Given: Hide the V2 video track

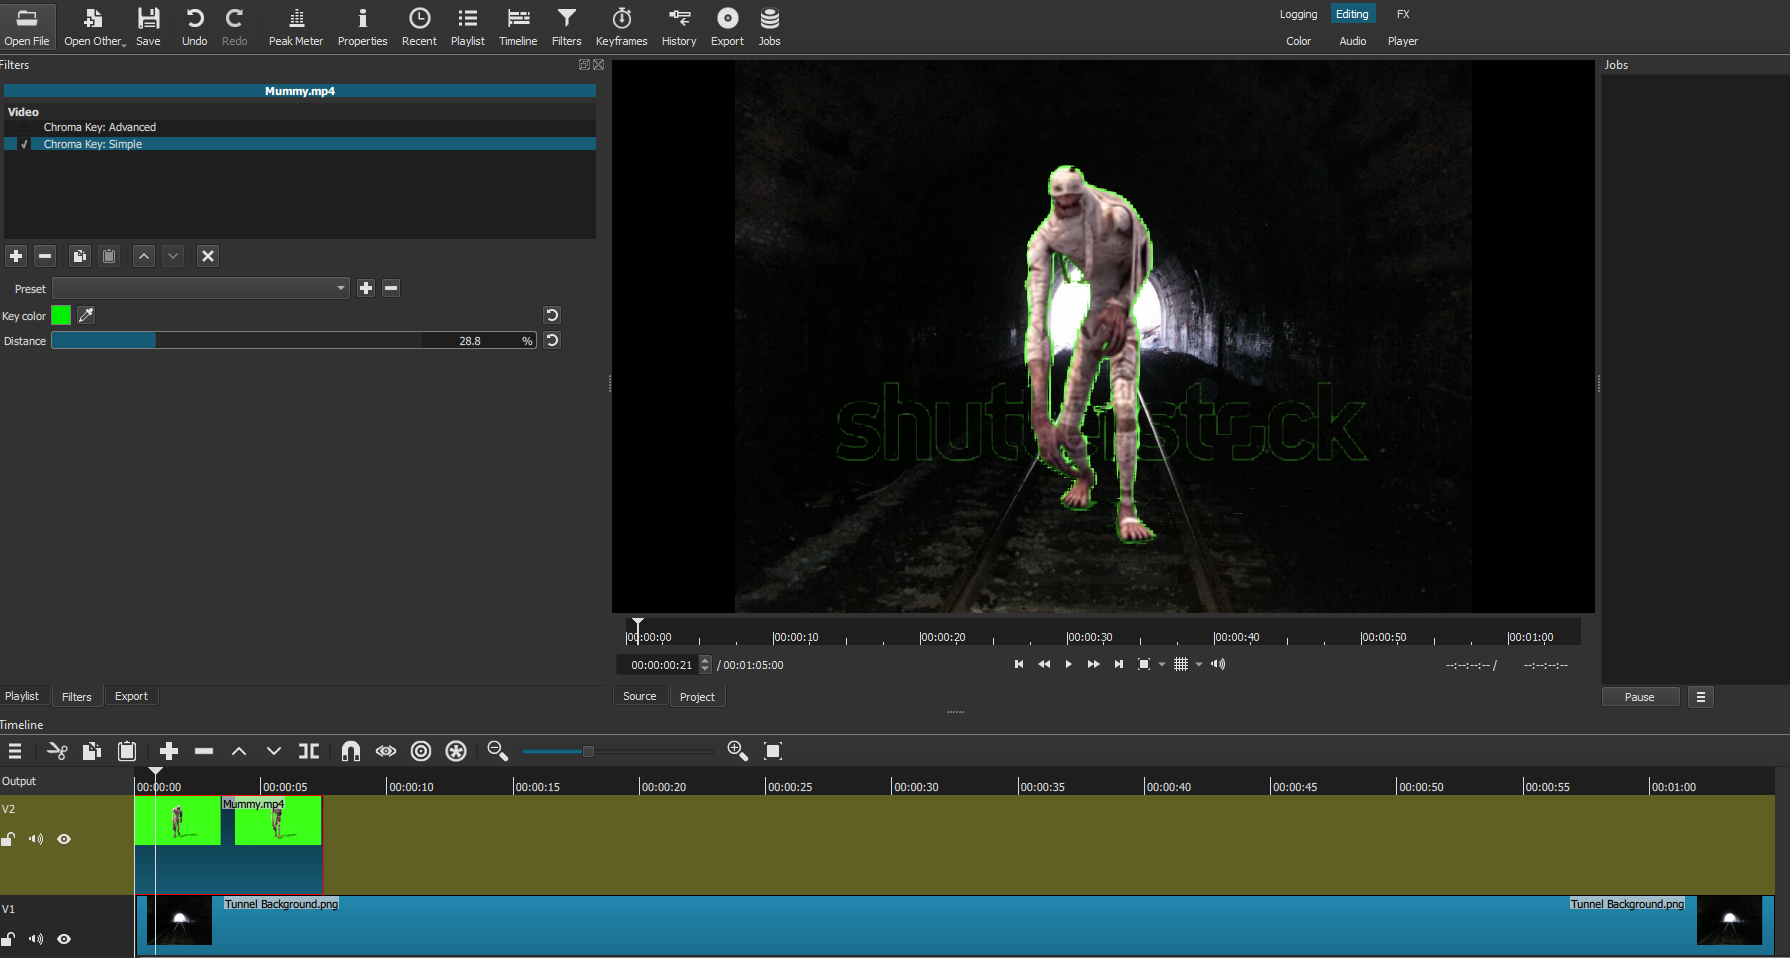Looking at the screenshot, I should point(64,839).
